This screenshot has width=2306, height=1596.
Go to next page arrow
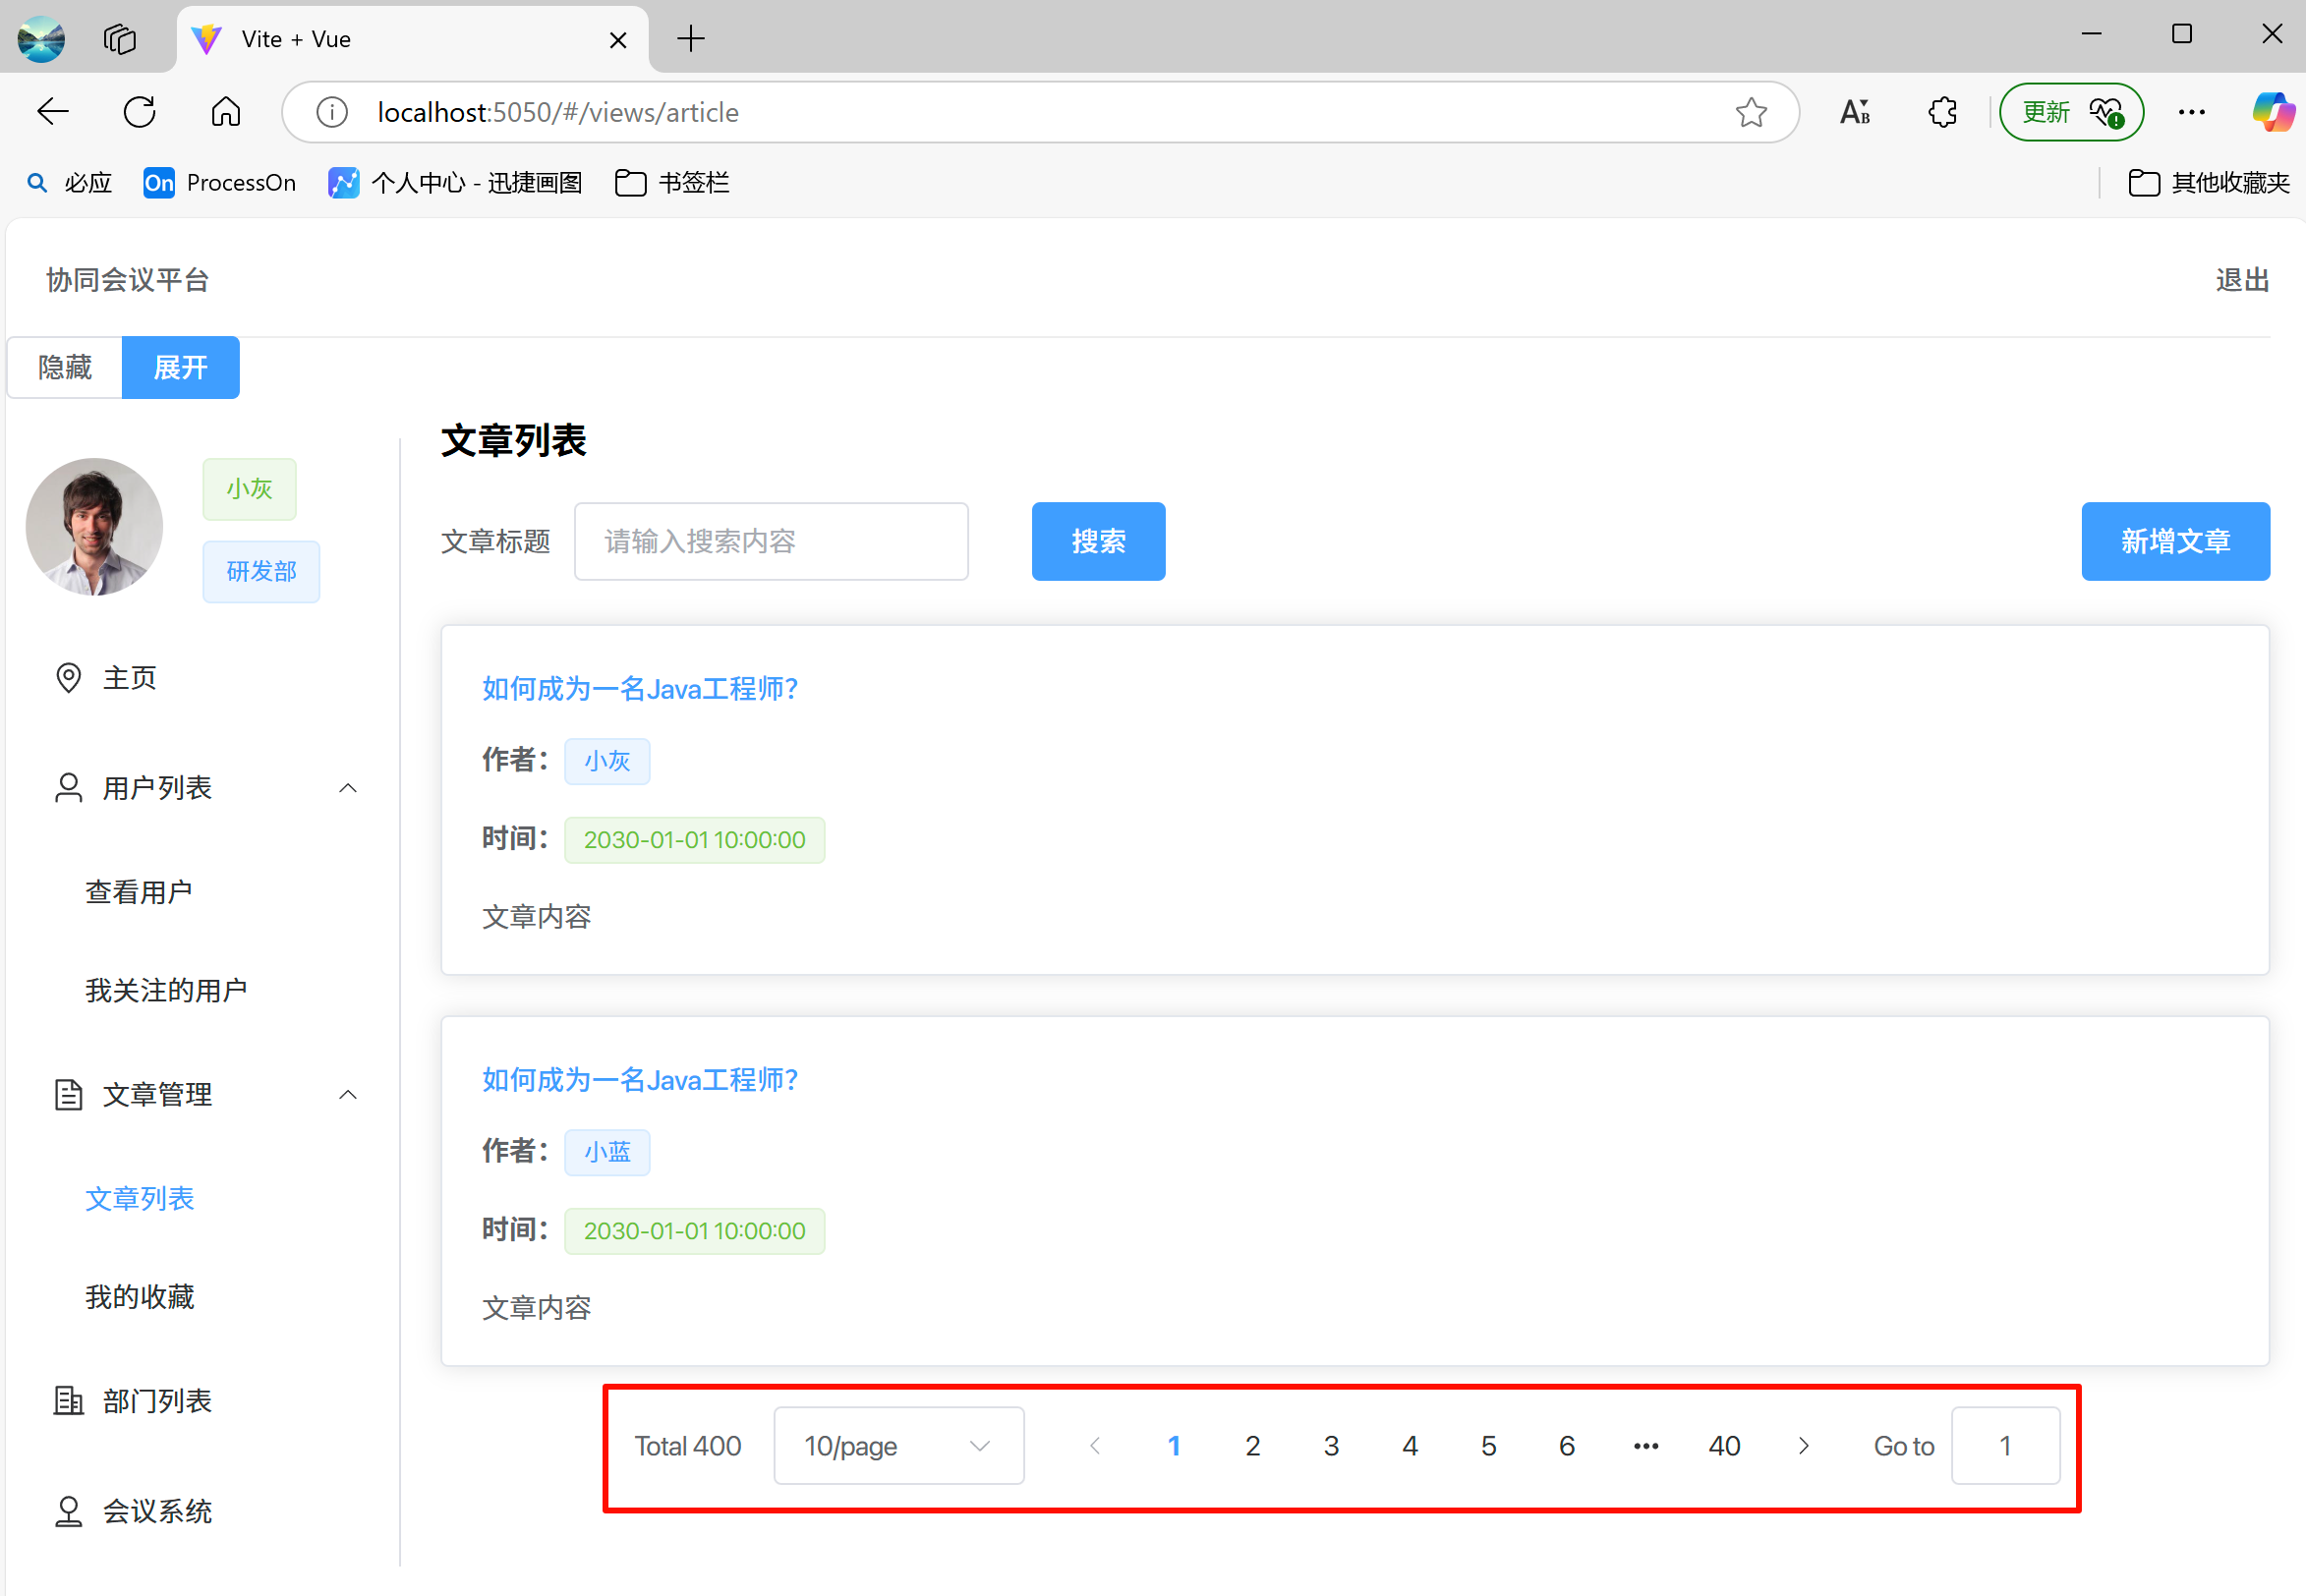[1803, 1446]
